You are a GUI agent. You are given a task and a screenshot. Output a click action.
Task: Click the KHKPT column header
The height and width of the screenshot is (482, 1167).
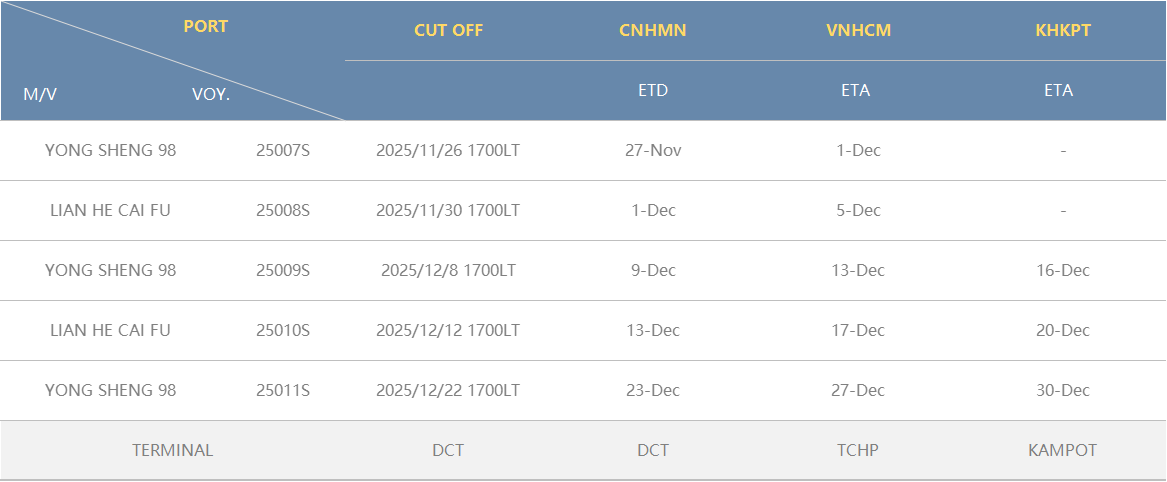click(1062, 30)
